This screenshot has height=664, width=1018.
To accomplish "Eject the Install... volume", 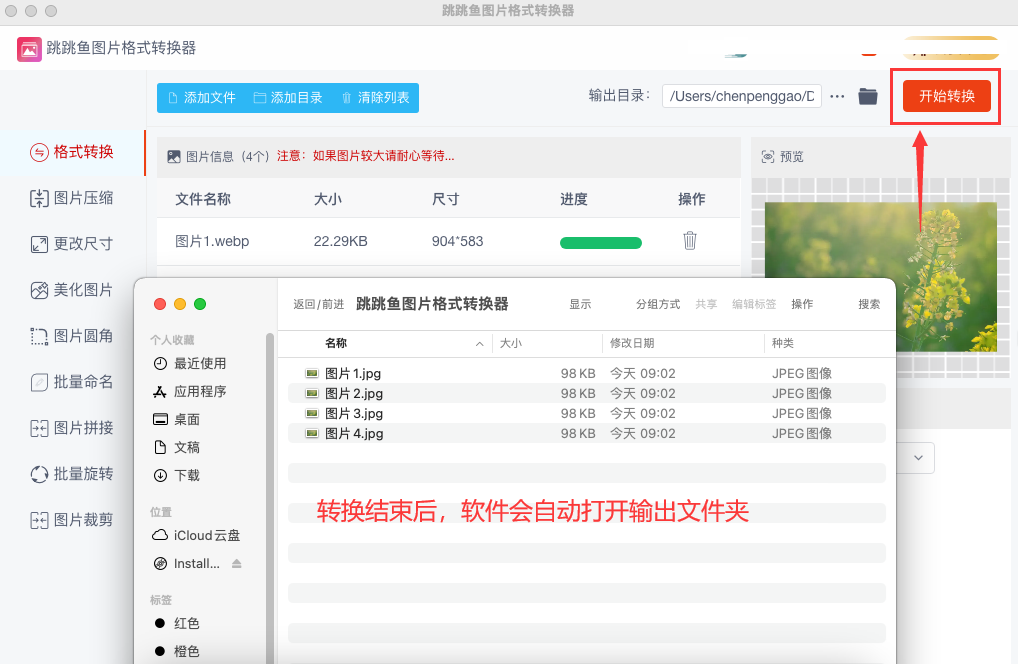I will [237, 563].
